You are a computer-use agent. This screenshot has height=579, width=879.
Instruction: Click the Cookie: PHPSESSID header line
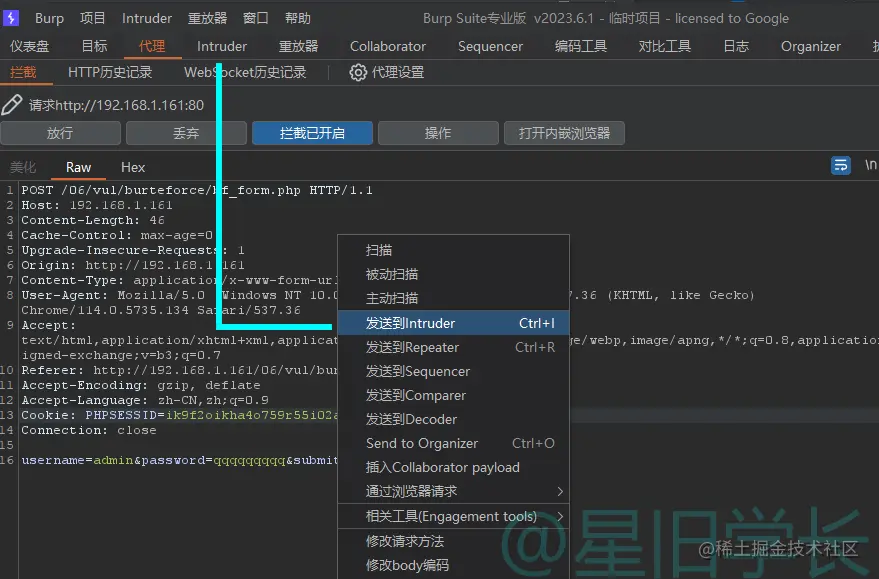click(179, 415)
